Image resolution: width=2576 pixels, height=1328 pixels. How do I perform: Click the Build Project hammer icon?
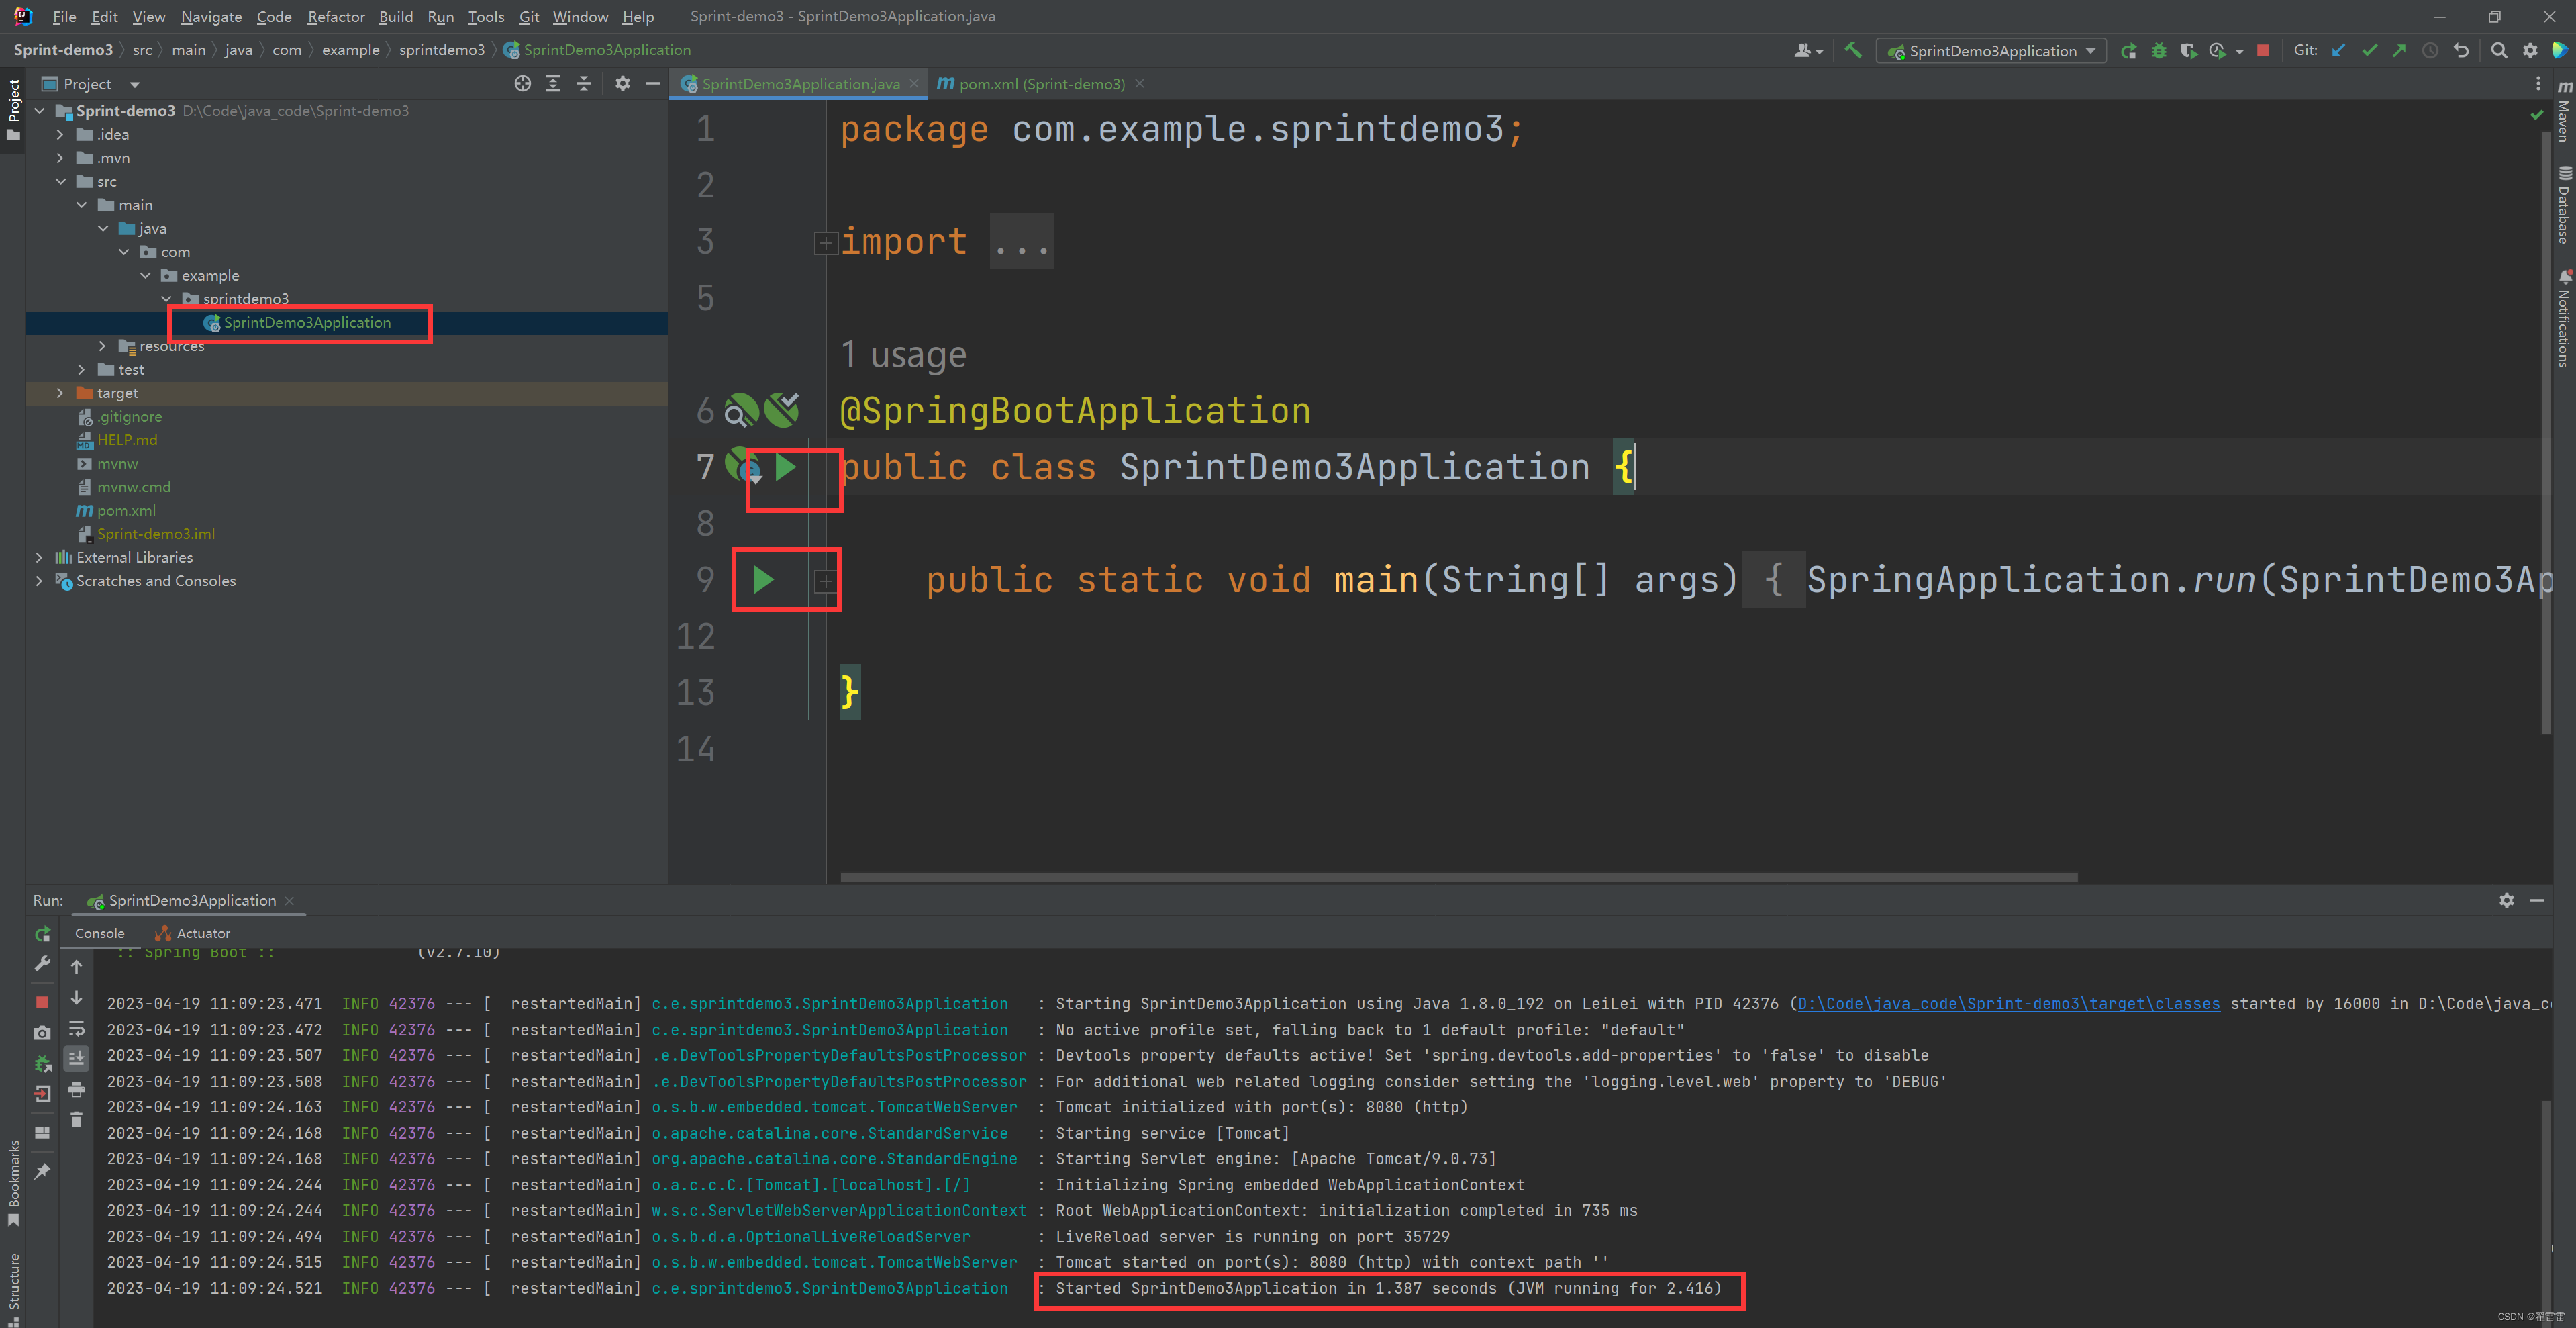click(x=1853, y=50)
